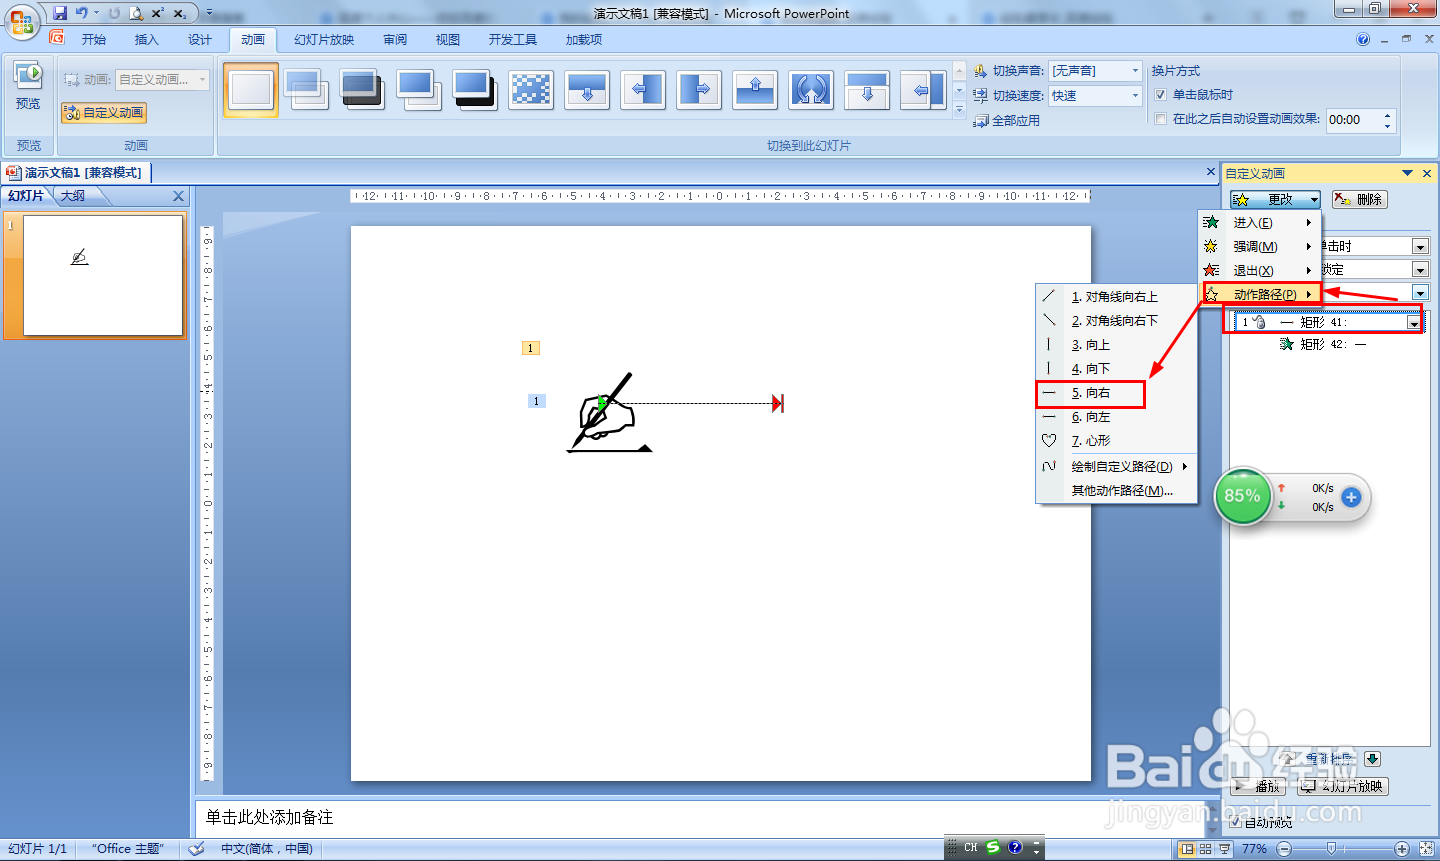Toggle 单击鼠标时 checkbox
This screenshot has height=861, width=1440.
[x=1160, y=95]
